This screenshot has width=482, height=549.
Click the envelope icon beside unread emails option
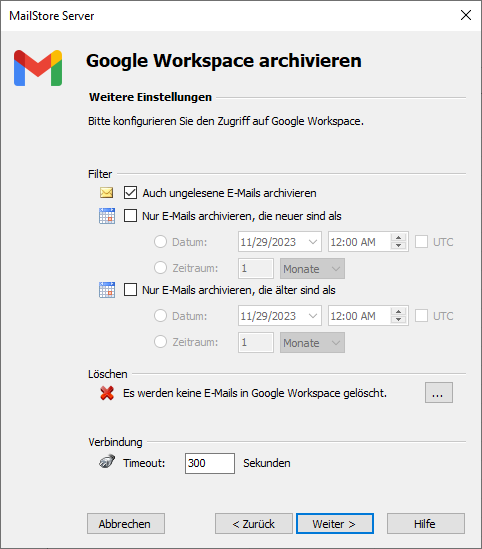click(x=106, y=193)
